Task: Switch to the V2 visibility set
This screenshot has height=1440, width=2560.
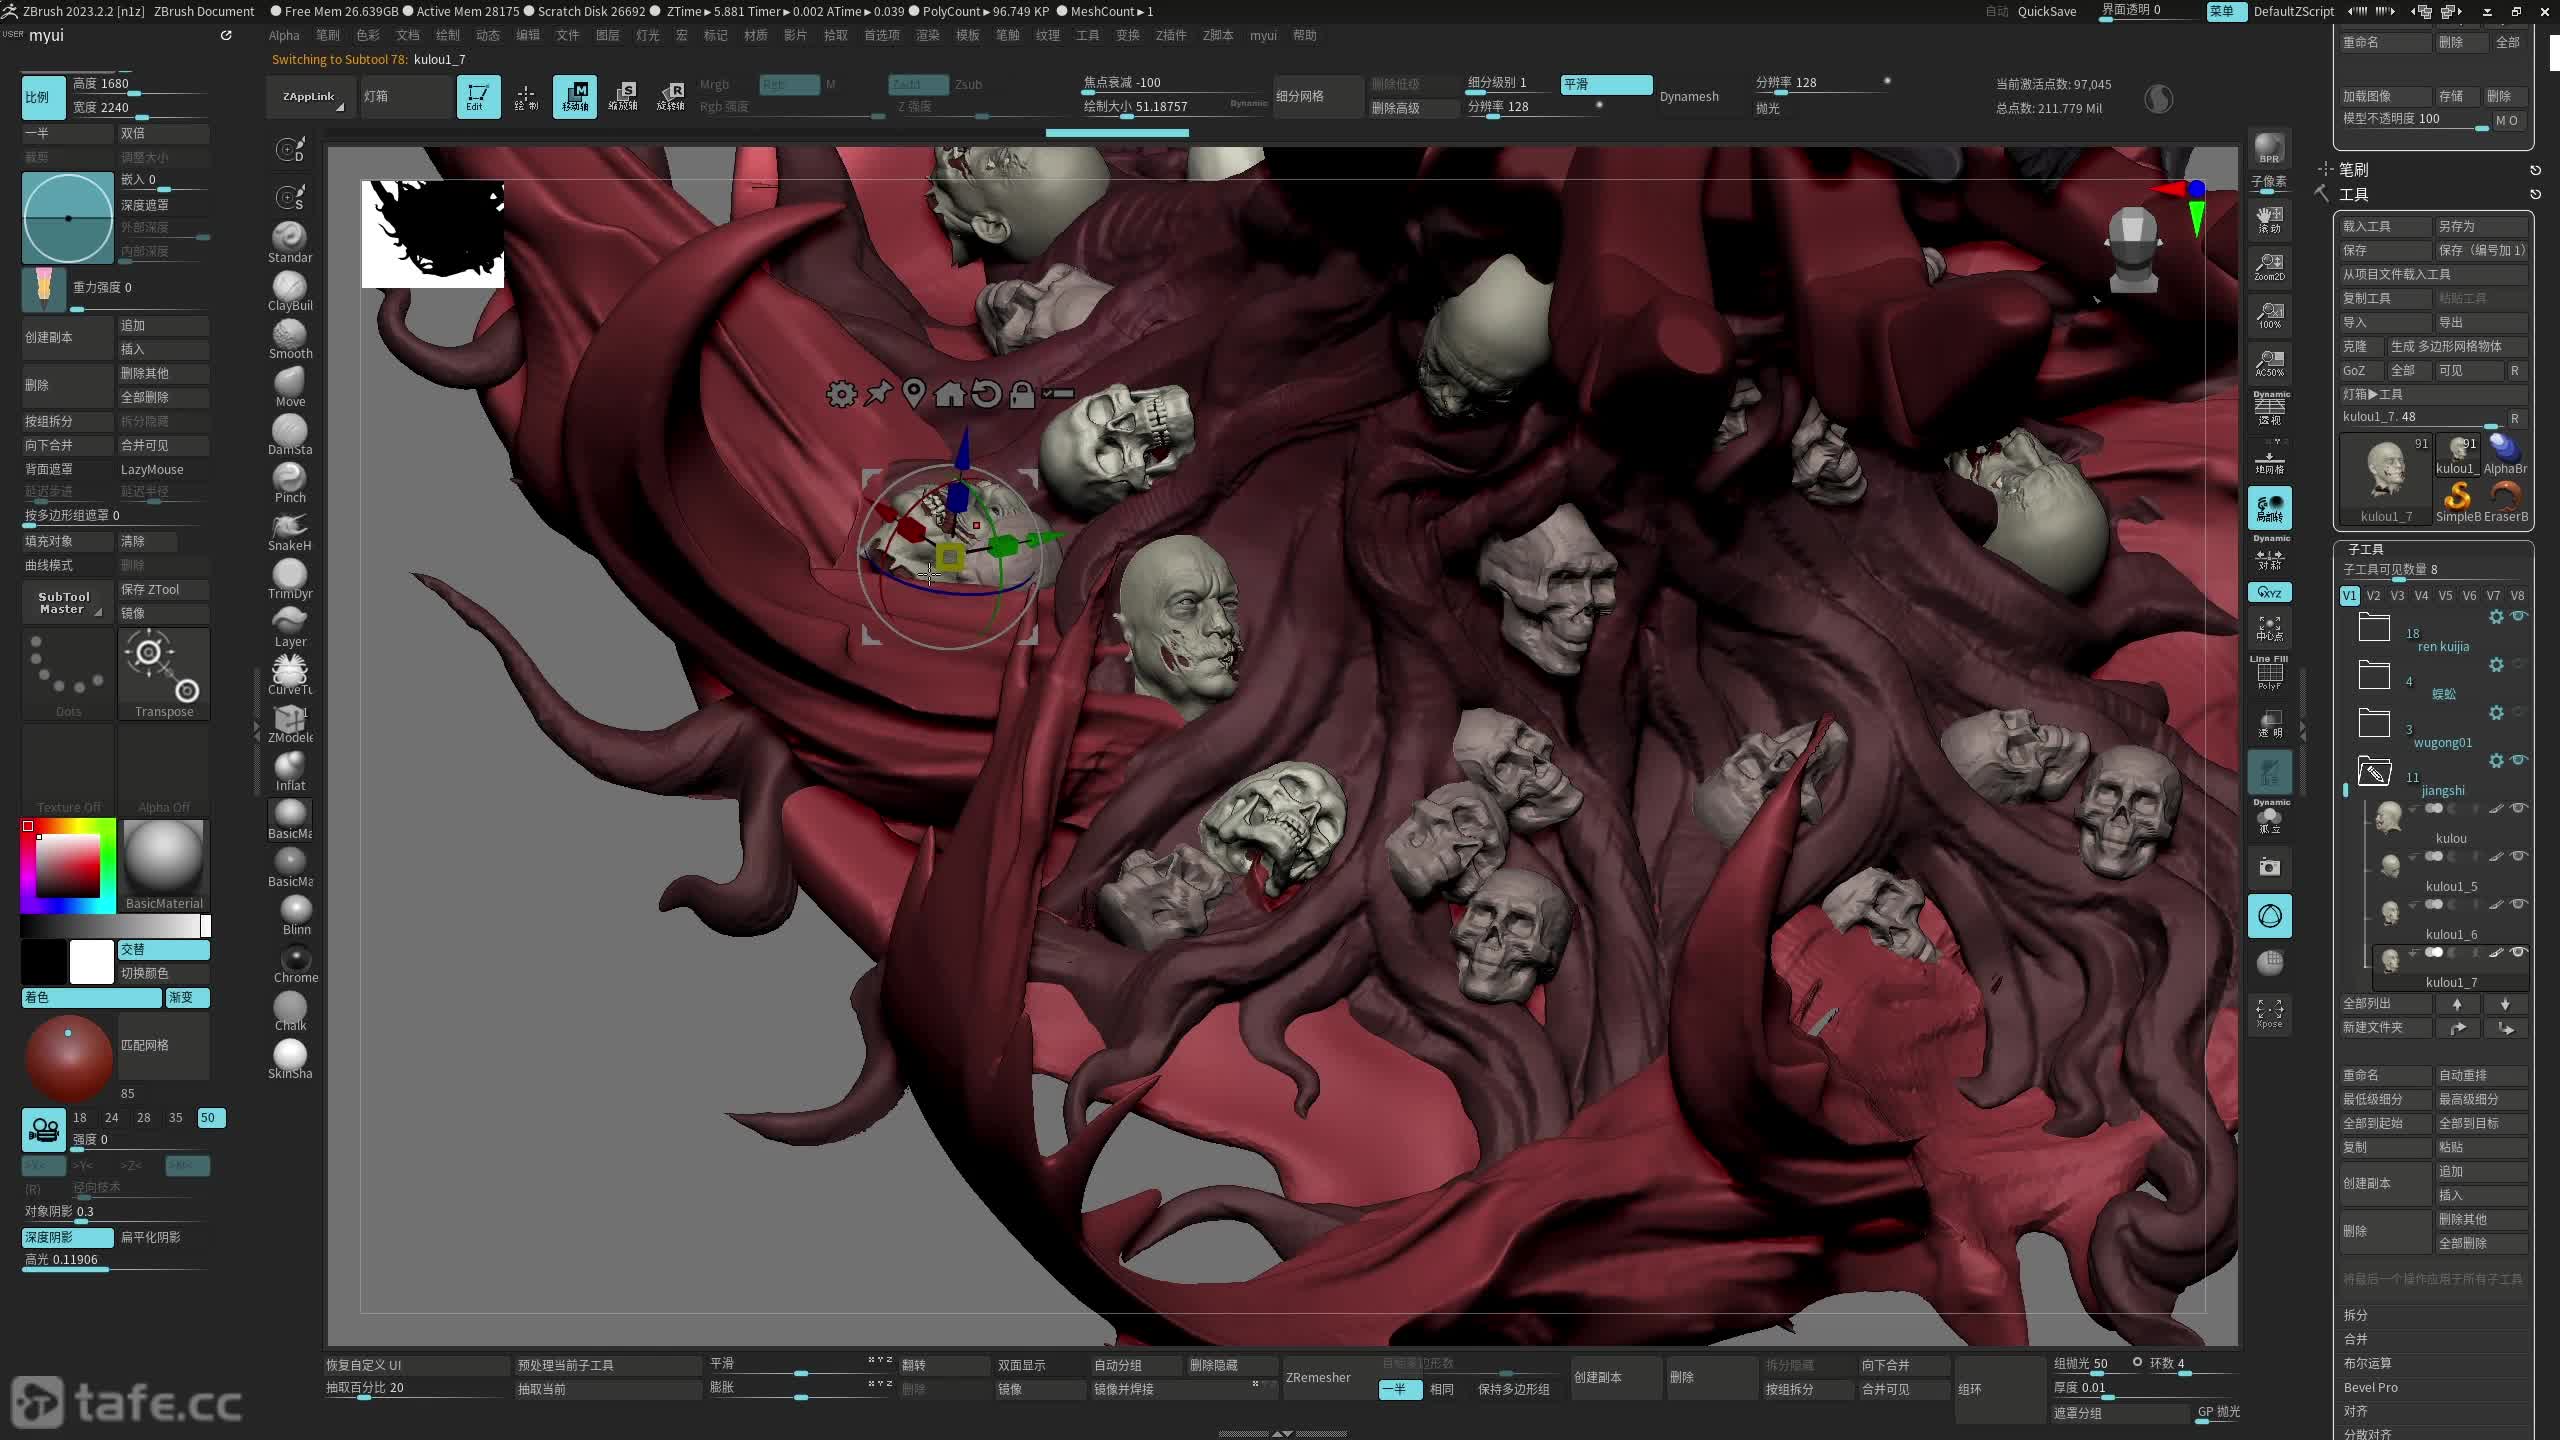Action: (x=2373, y=595)
